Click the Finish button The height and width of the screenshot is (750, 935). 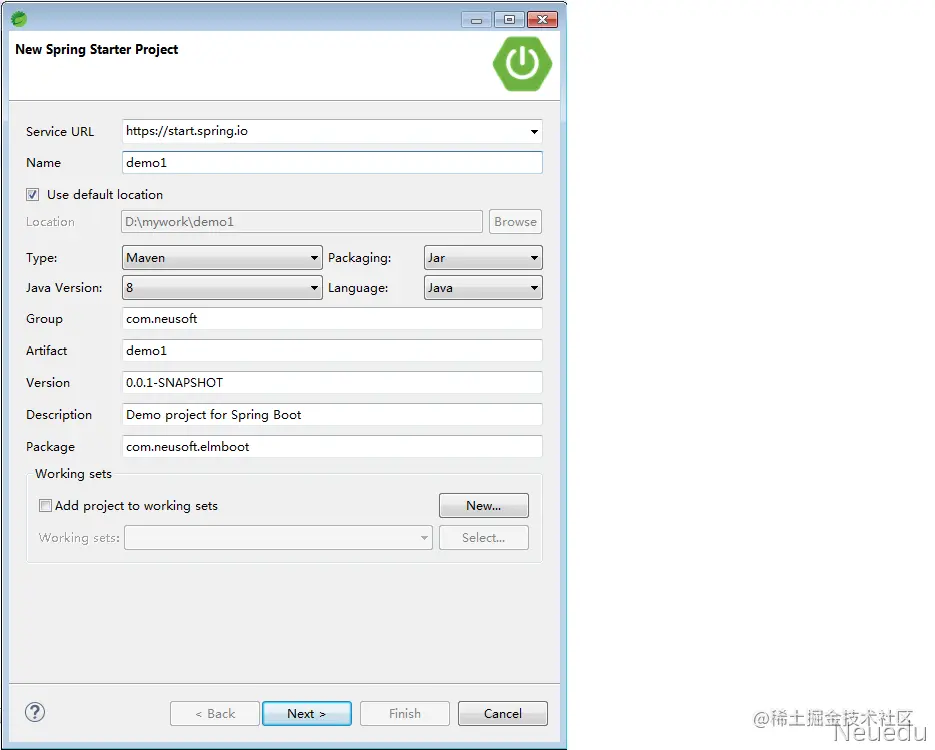(405, 714)
